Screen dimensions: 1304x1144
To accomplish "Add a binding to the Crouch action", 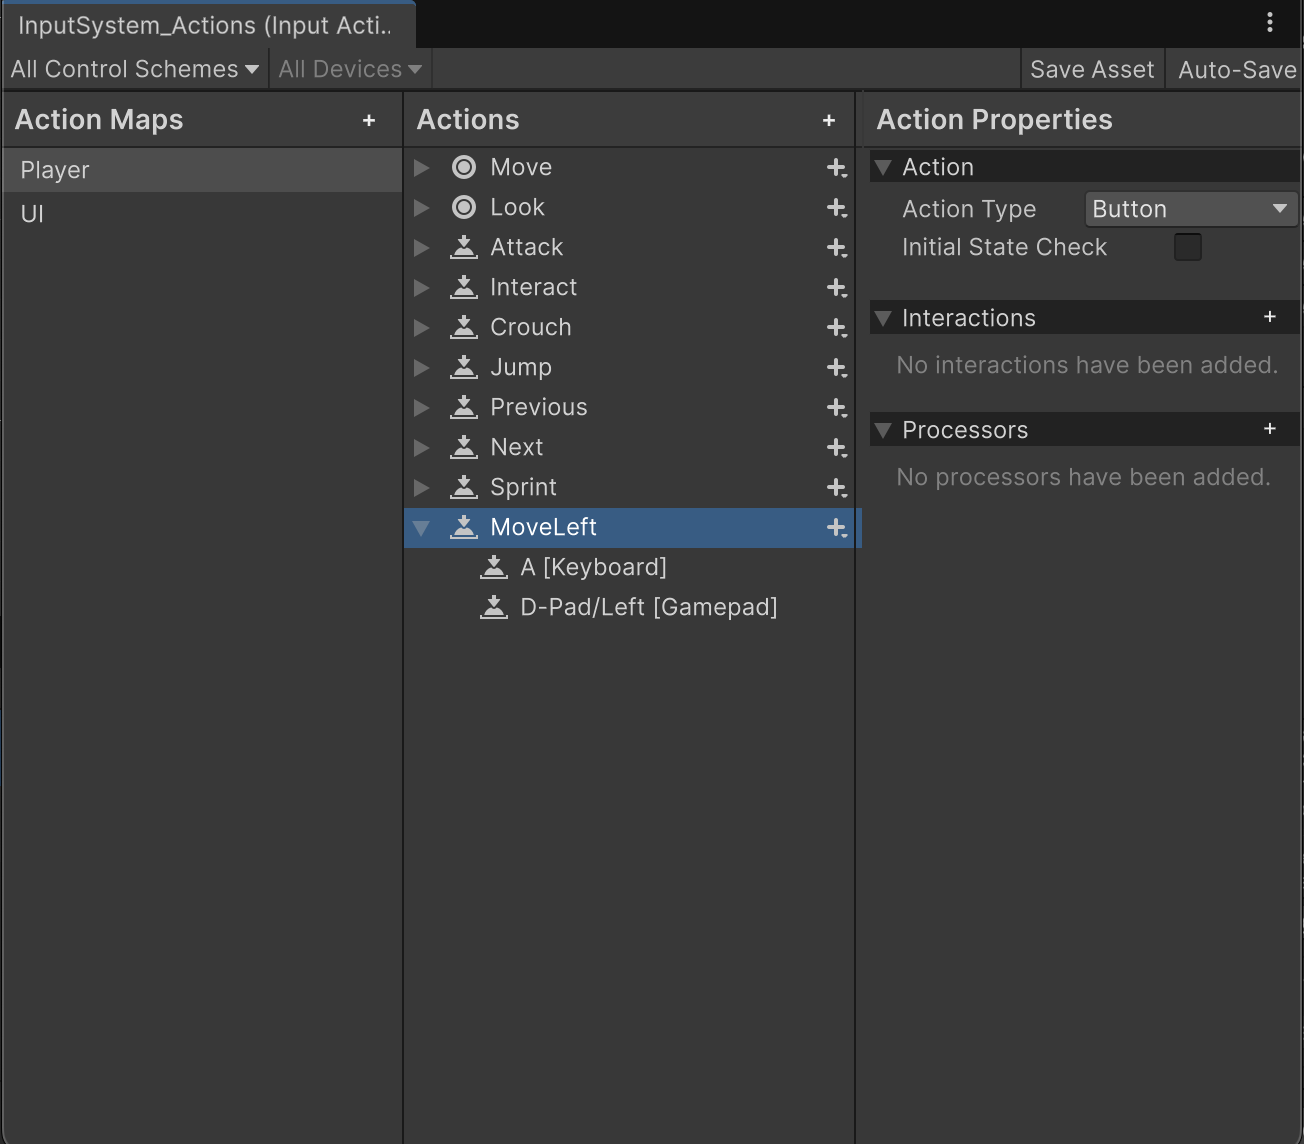I will pyautogui.click(x=836, y=327).
